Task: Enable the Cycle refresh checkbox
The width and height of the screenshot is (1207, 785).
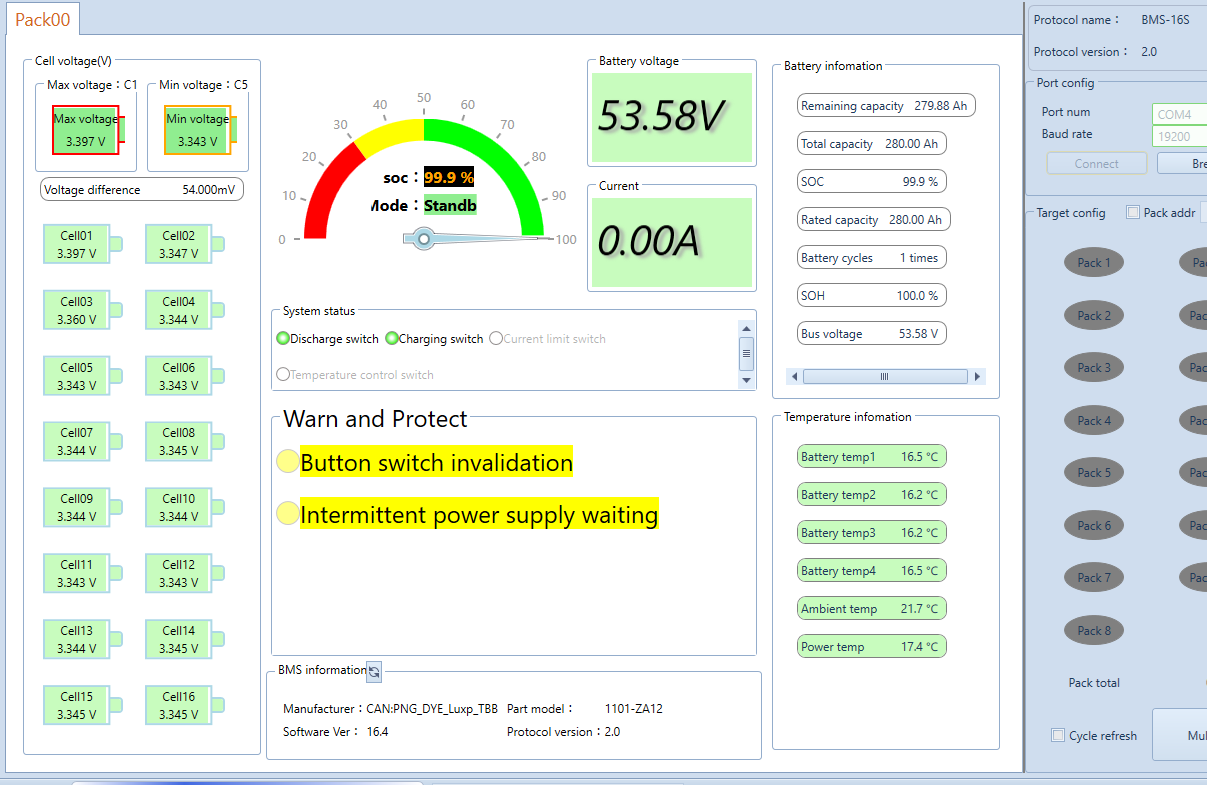Action: (x=1058, y=736)
